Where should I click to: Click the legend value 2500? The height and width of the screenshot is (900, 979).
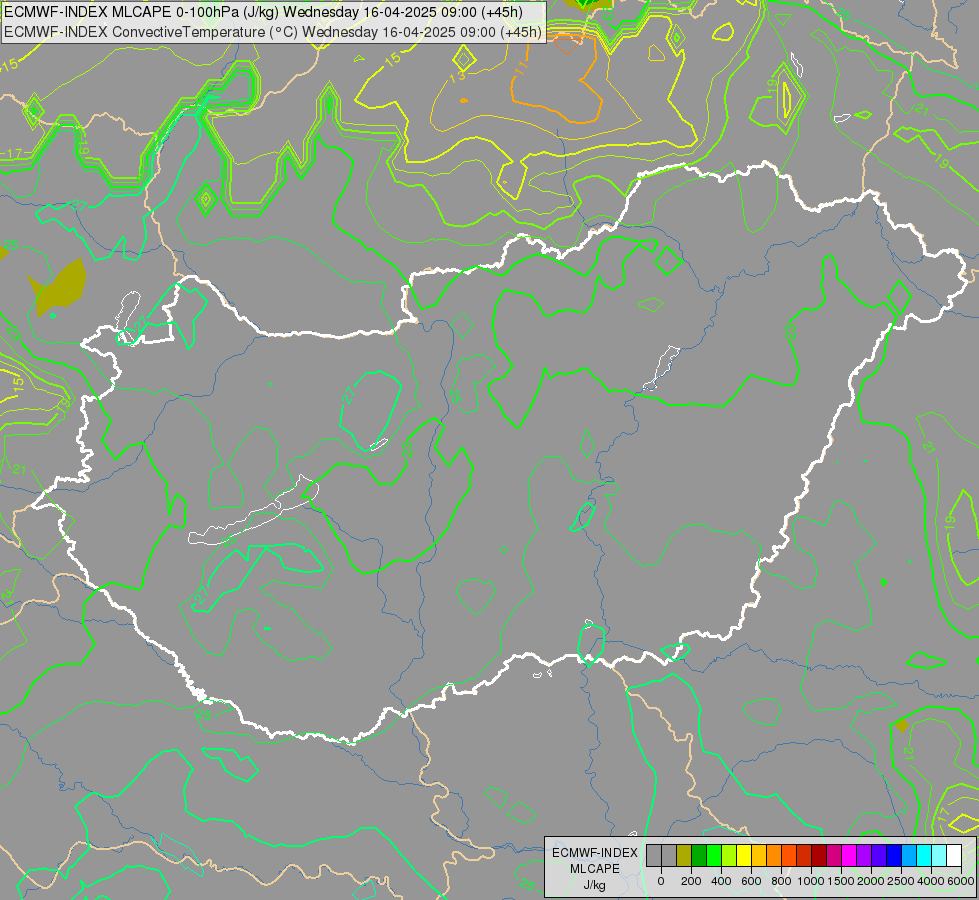tap(901, 881)
